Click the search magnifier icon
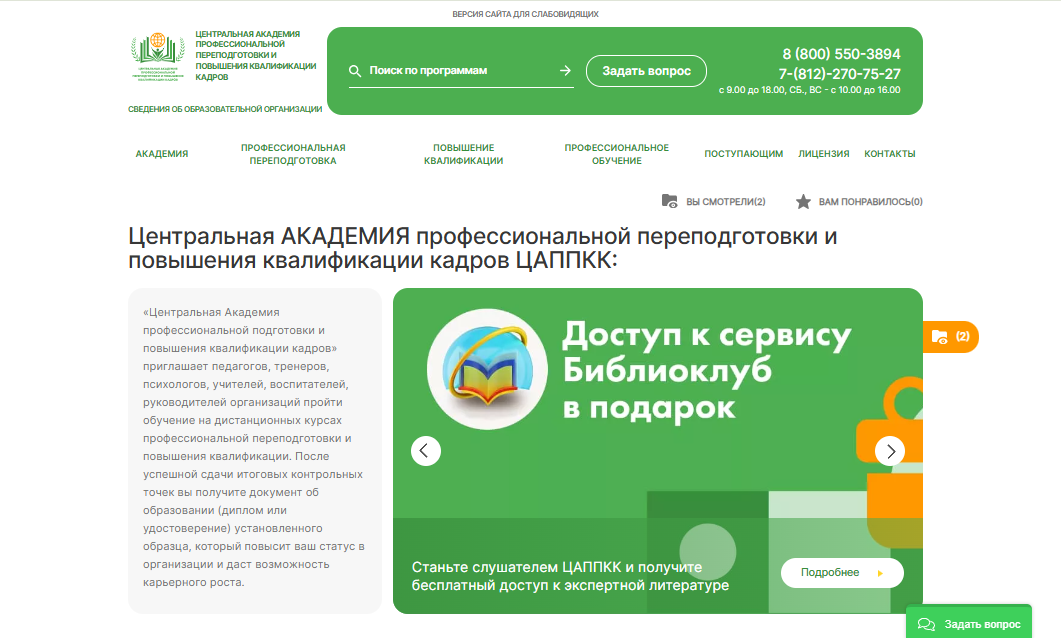Image resolution: width=1061 pixels, height=638 pixels. (x=355, y=71)
